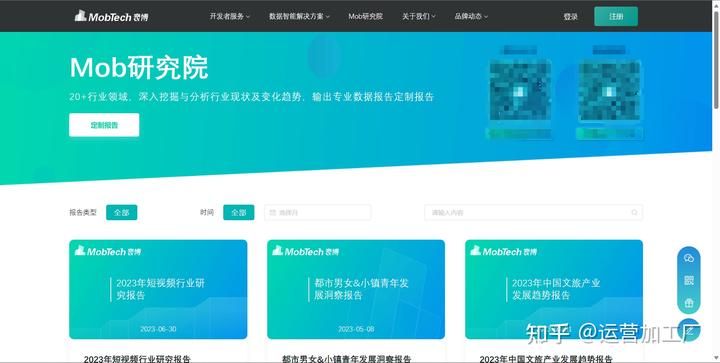720x363 pixels.
Task: Click the calendar icon in month picker
Action: coord(273,212)
